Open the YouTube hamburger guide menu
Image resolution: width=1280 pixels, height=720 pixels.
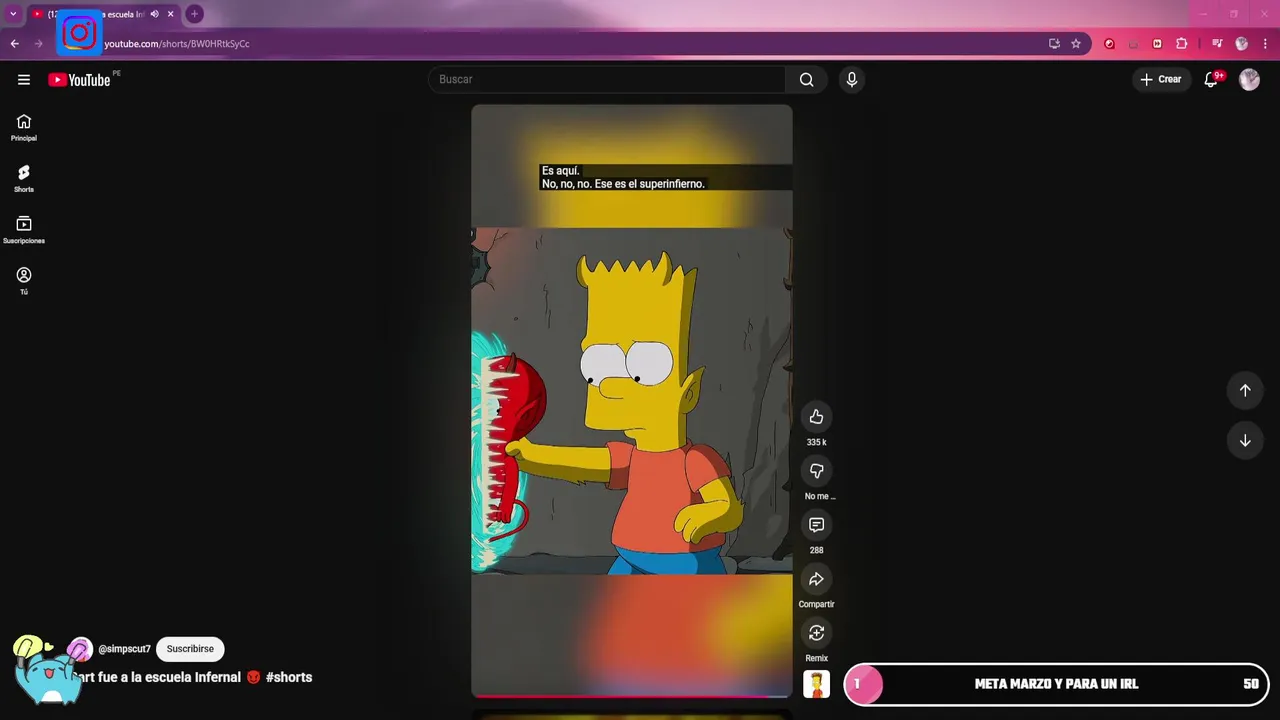click(24, 80)
